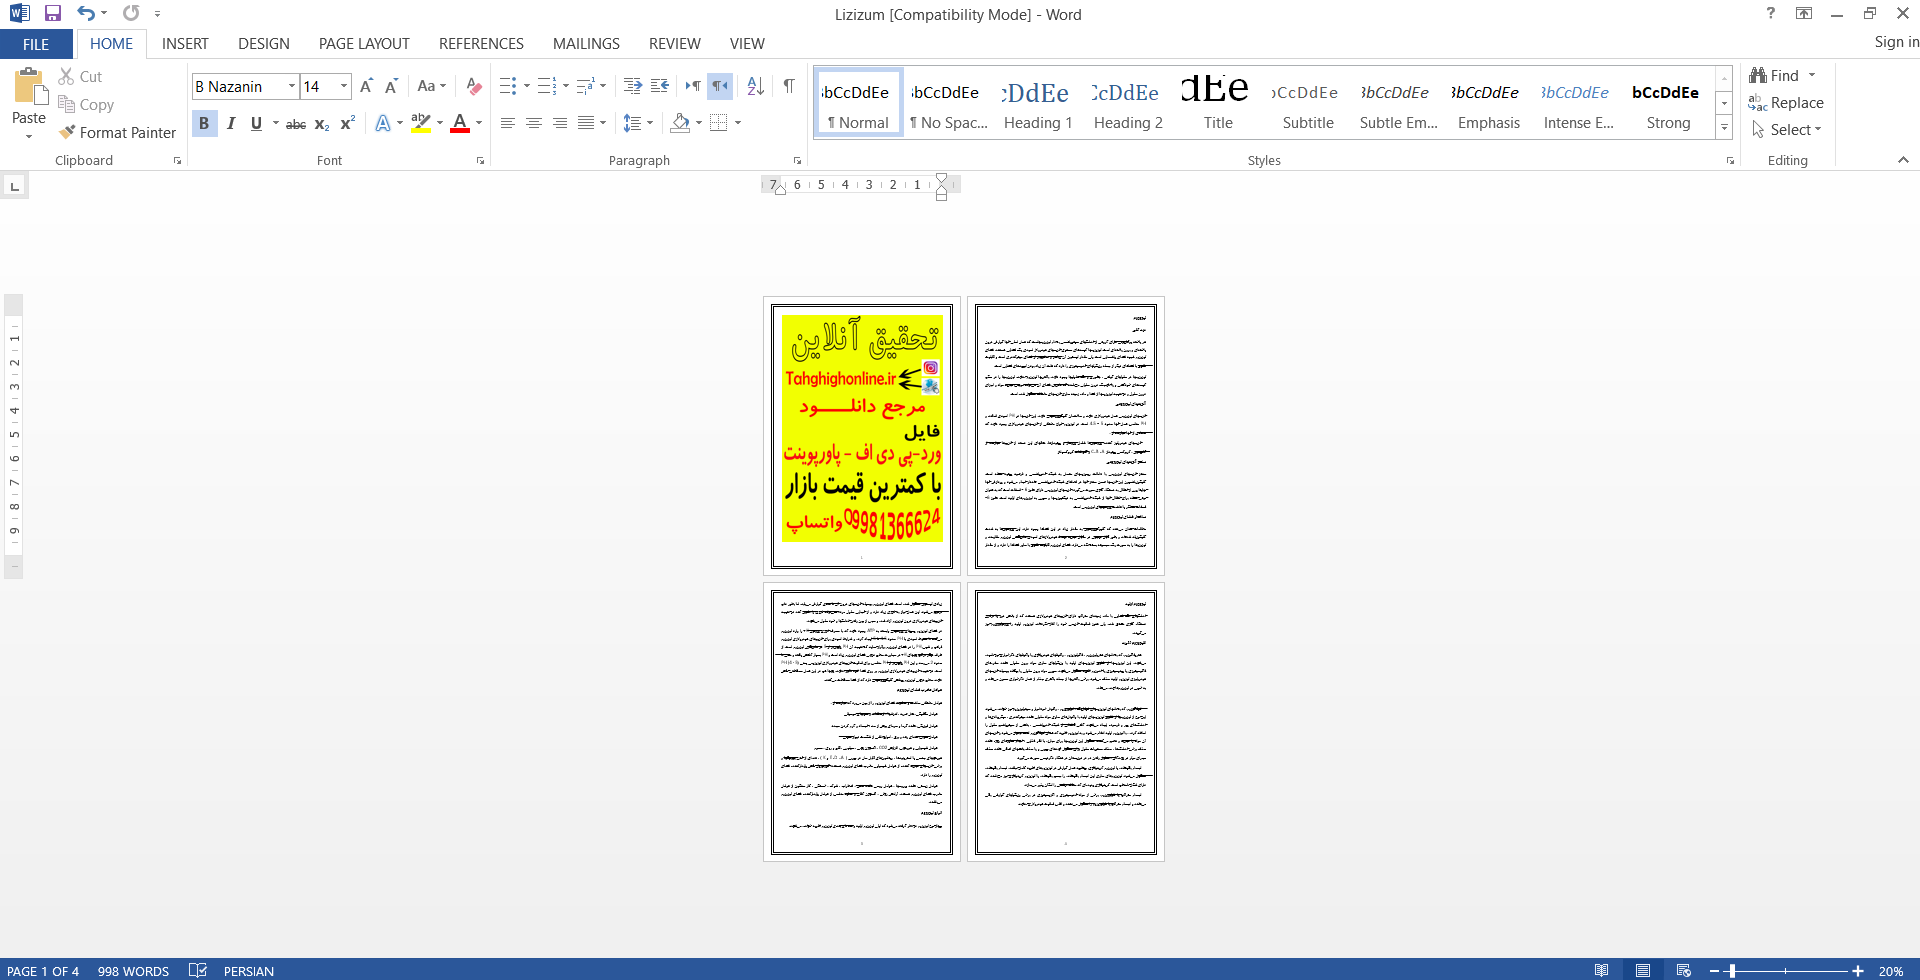The height and width of the screenshot is (980, 1920).
Task: Apply the Heading 1 style
Action: coord(1038,104)
